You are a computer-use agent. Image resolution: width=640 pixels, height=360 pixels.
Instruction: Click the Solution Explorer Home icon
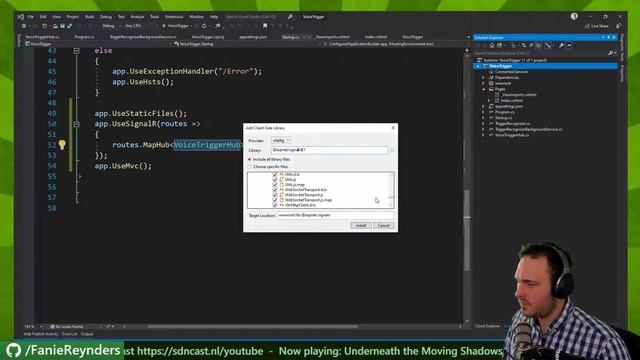pos(492,45)
